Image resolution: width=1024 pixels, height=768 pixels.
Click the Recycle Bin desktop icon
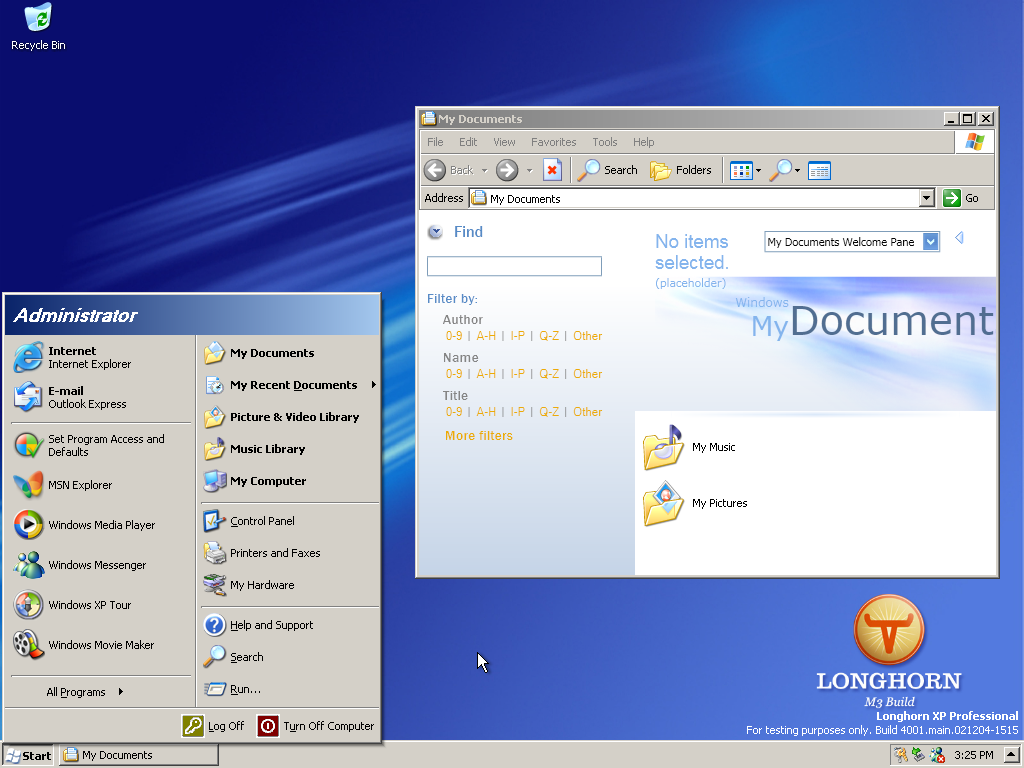click(x=38, y=27)
